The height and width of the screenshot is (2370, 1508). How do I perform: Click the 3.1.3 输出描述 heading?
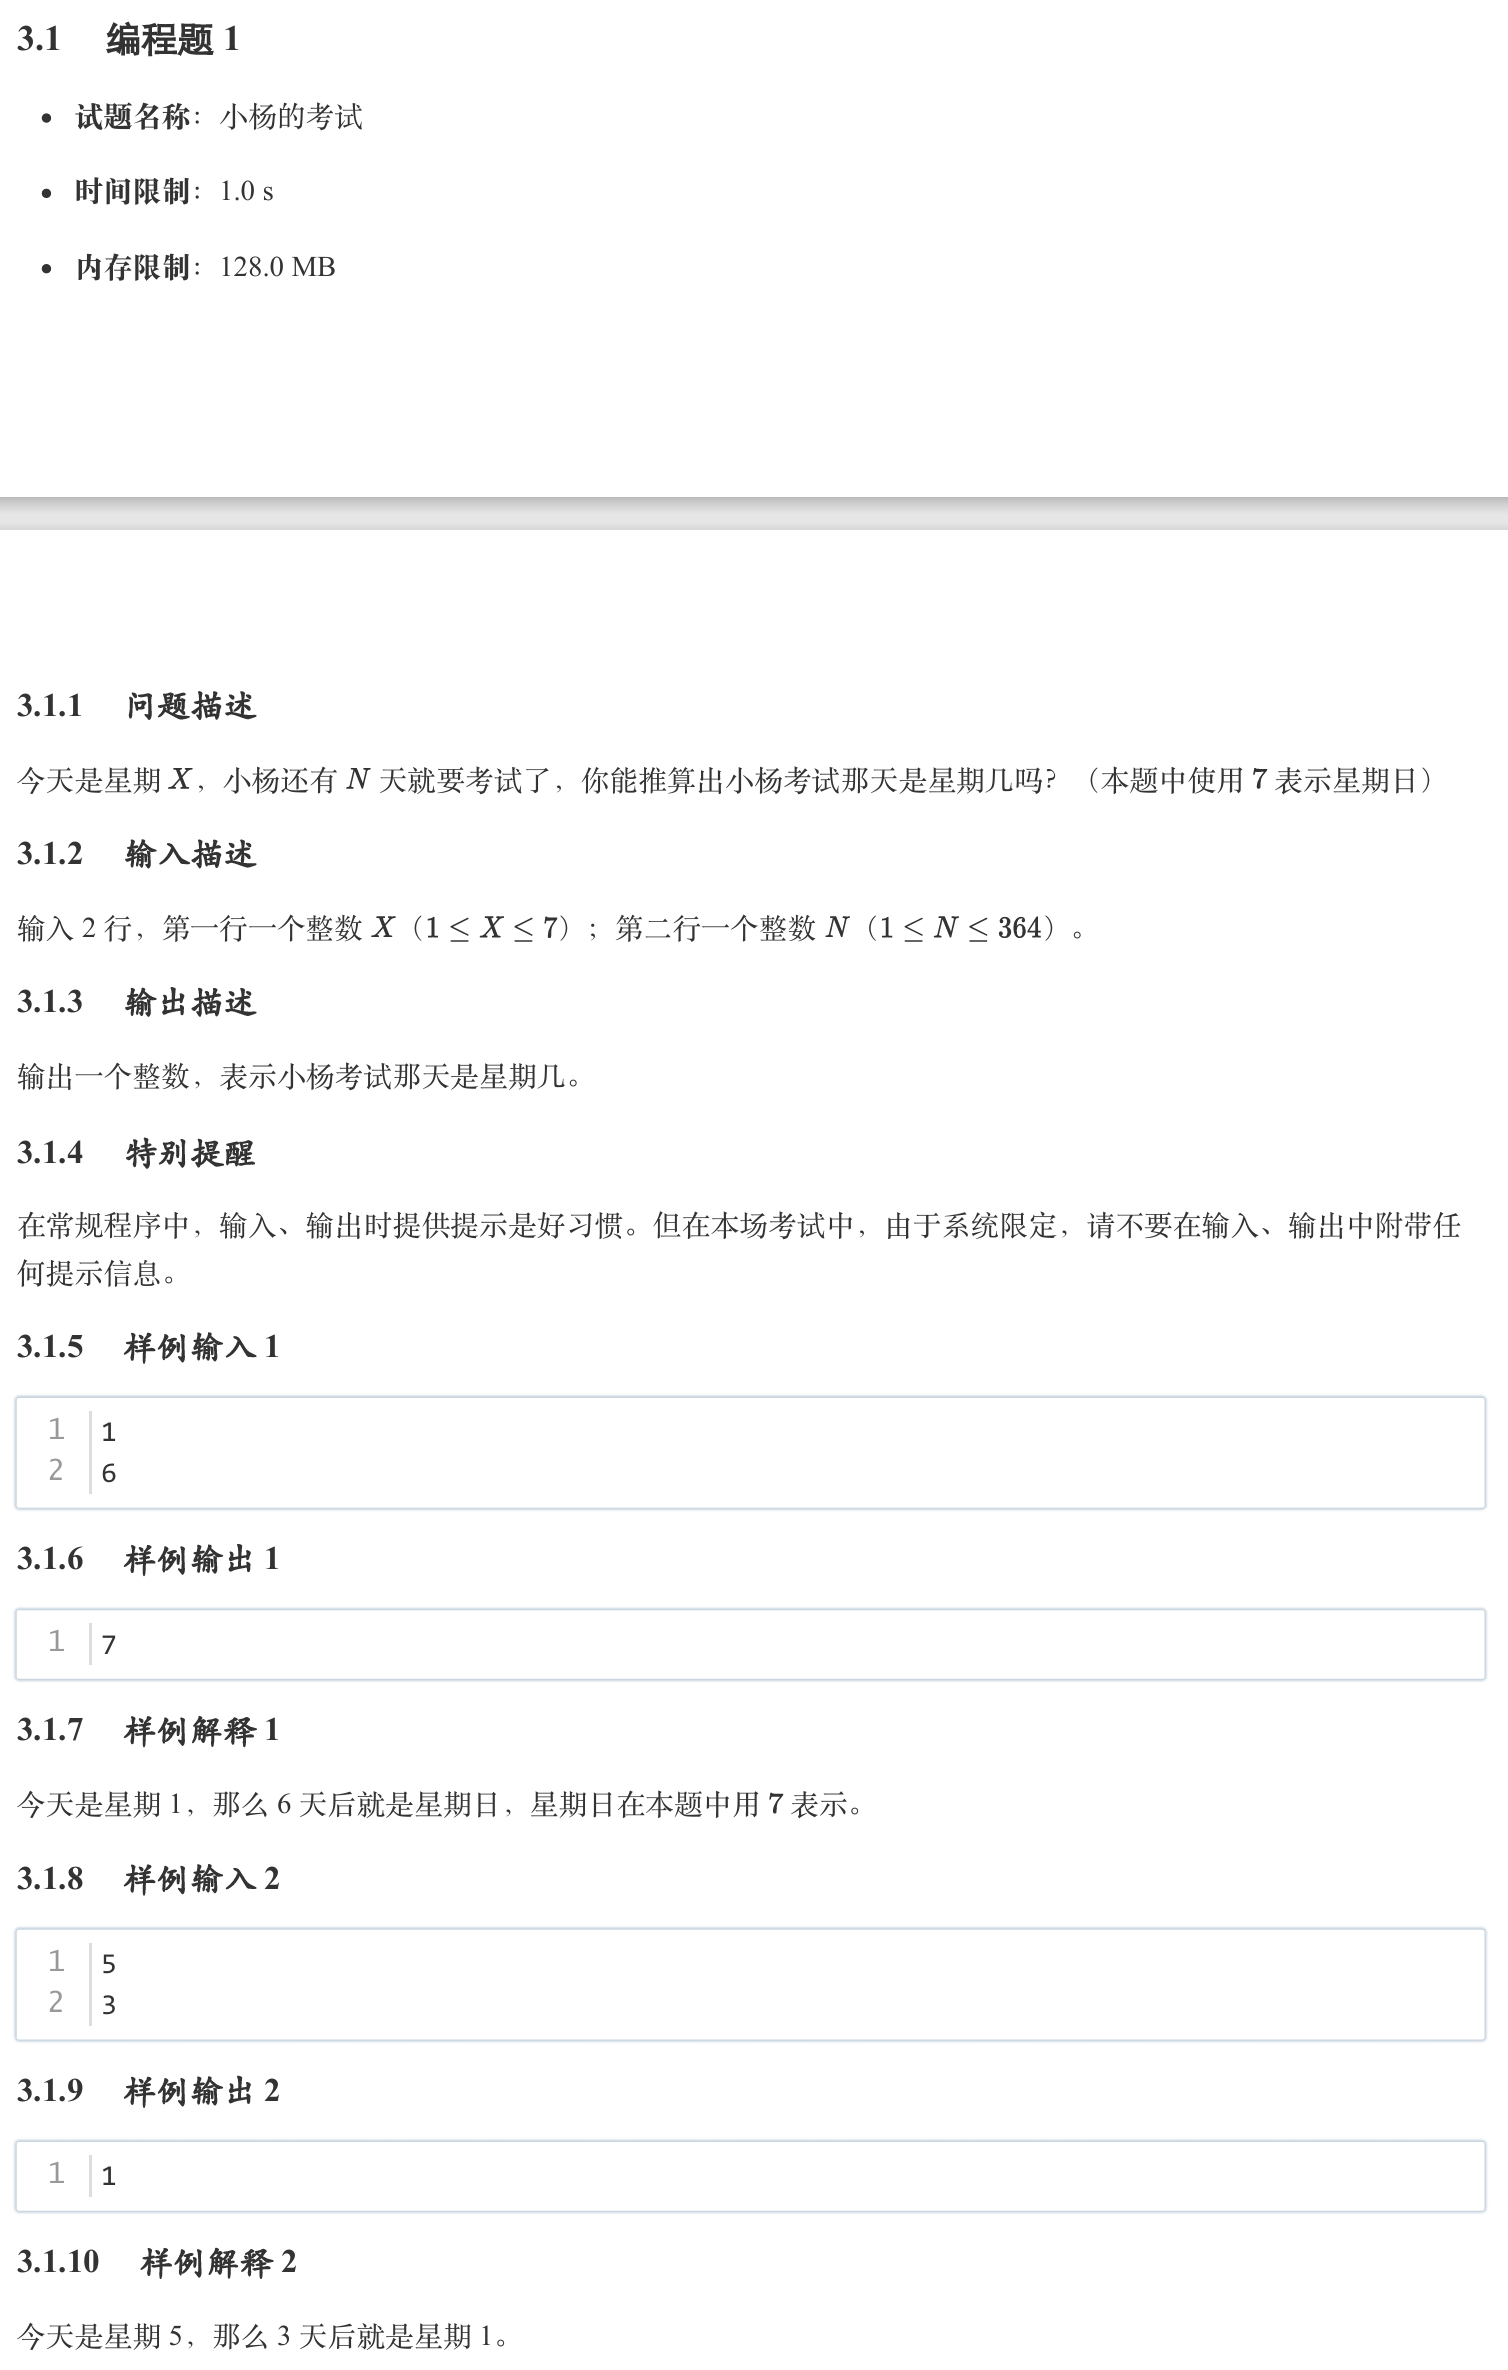click(x=137, y=1002)
